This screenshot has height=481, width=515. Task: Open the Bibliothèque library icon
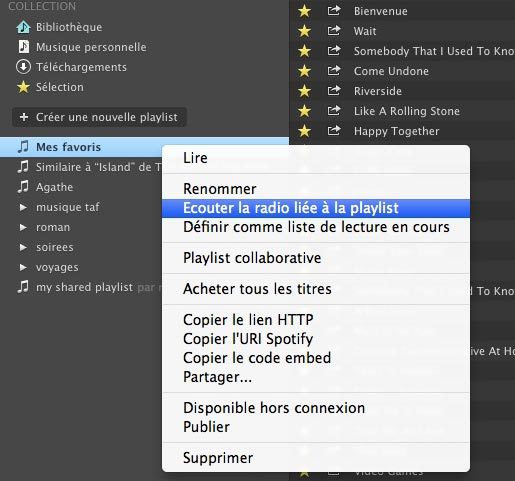pos(23,27)
